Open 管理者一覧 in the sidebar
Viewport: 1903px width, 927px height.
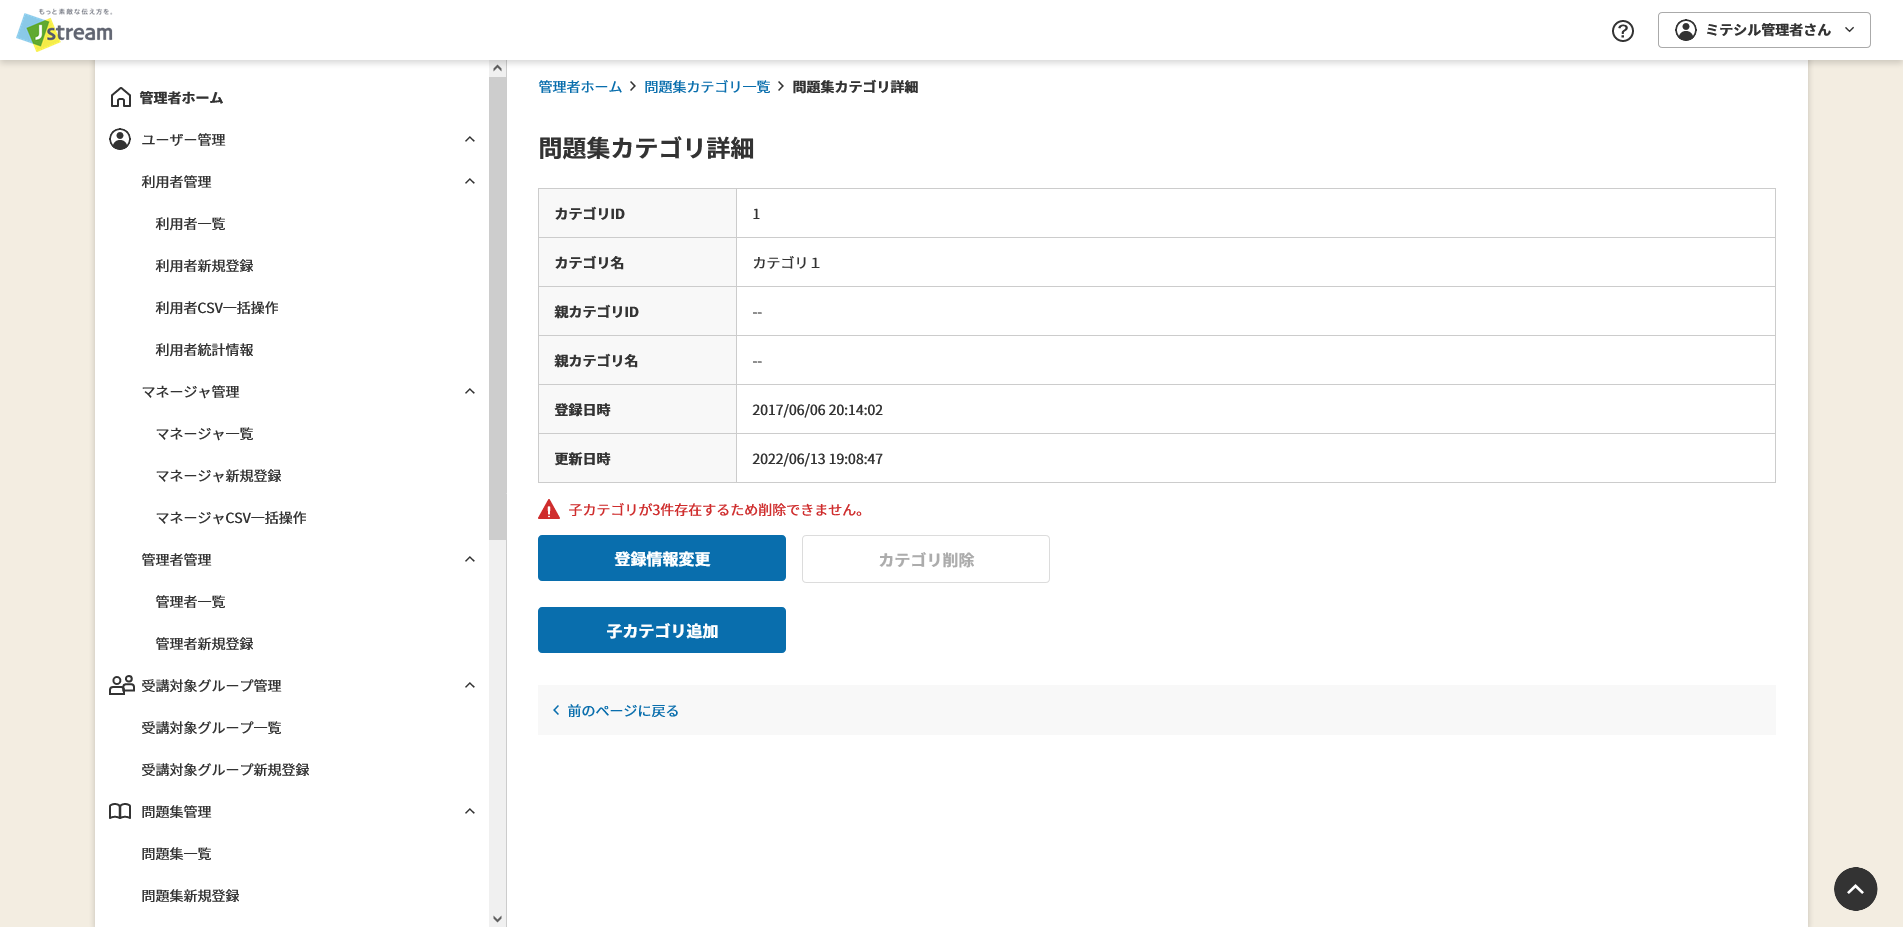(190, 602)
